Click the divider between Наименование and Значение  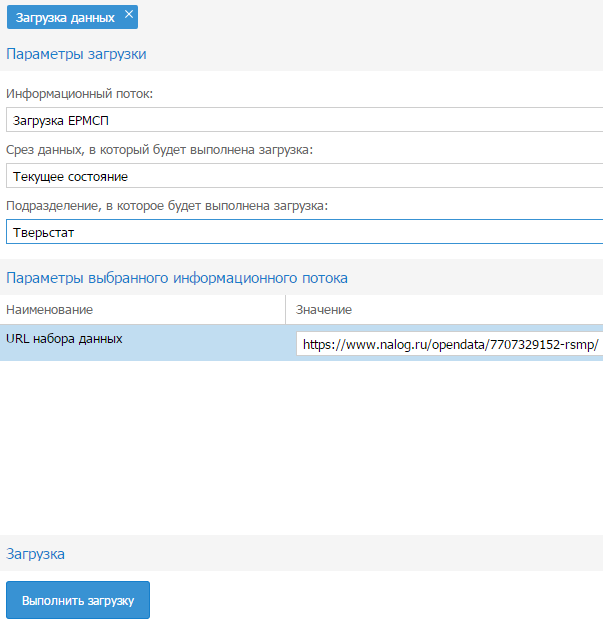pos(286,310)
